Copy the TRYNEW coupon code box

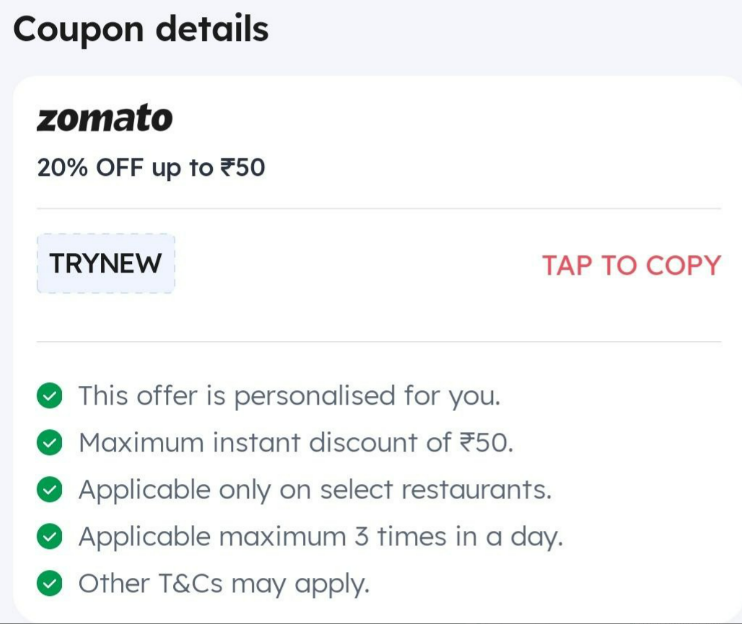click(x=106, y=264)
